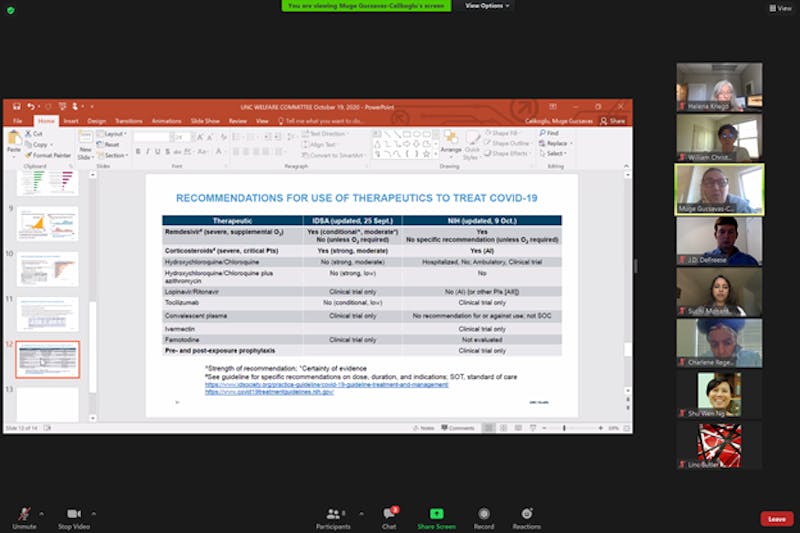Open the Participants panel

click(333, 514)
